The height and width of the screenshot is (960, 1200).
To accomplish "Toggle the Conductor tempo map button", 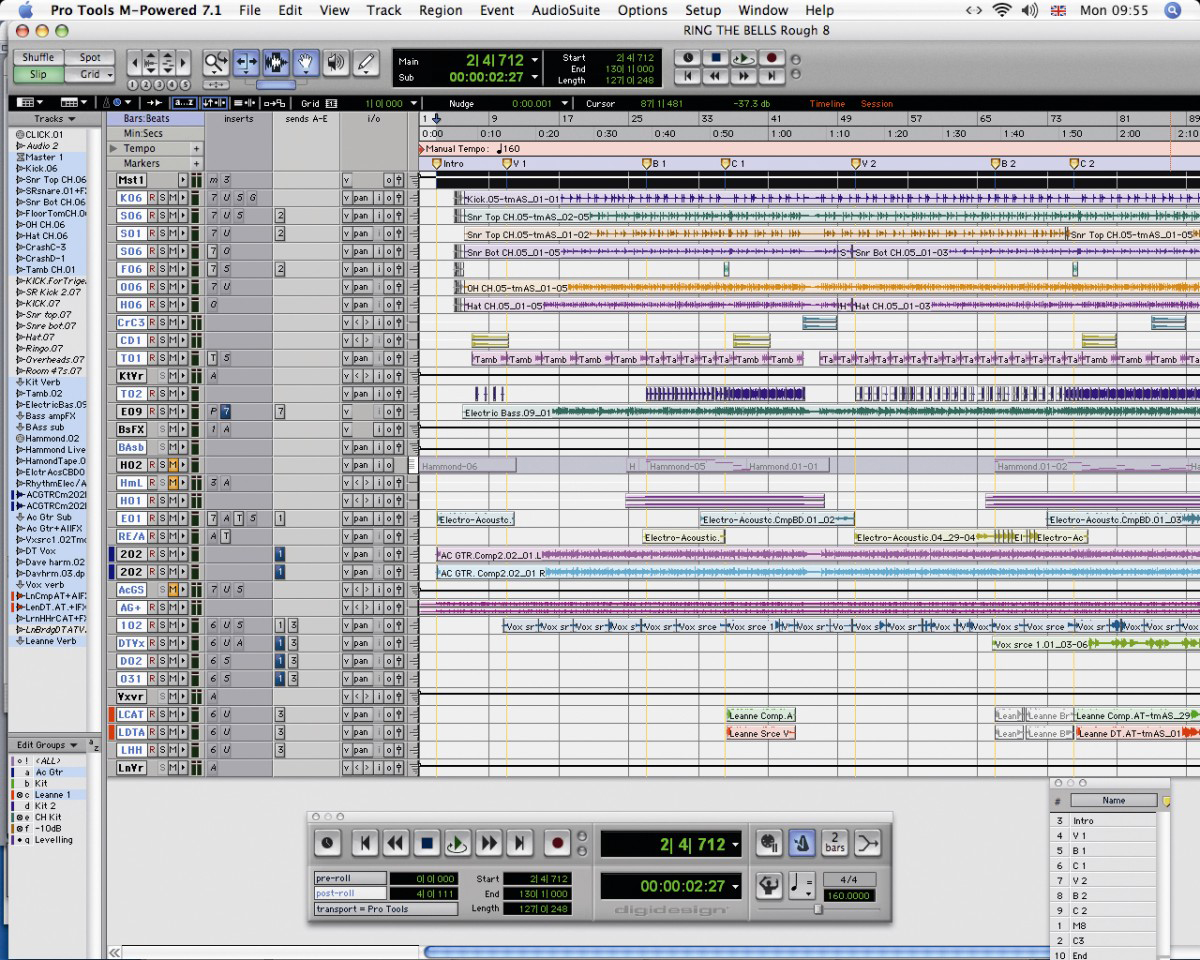I will tap(769, 885).
